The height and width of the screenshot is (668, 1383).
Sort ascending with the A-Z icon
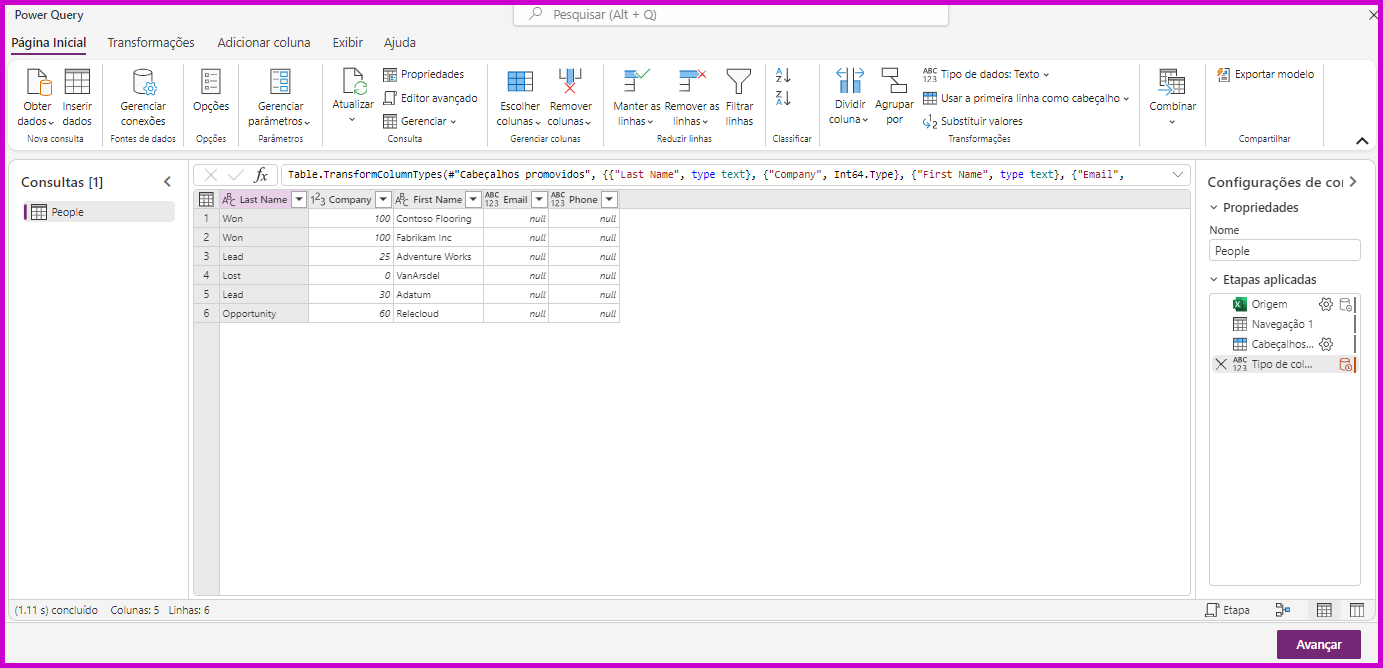(783, 75)
